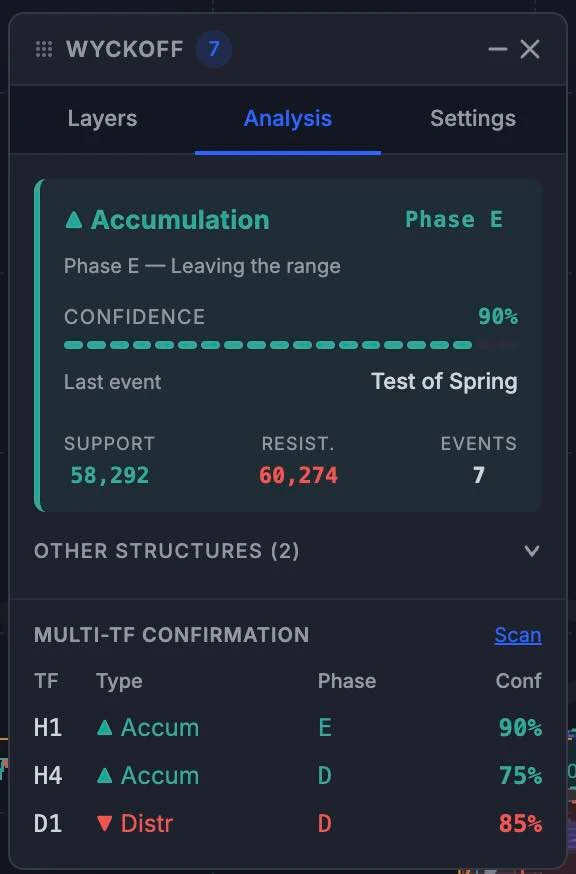Click the H4 Accum up-triangle icon
This screenshot has width=576, height=874.
point(104,775)
